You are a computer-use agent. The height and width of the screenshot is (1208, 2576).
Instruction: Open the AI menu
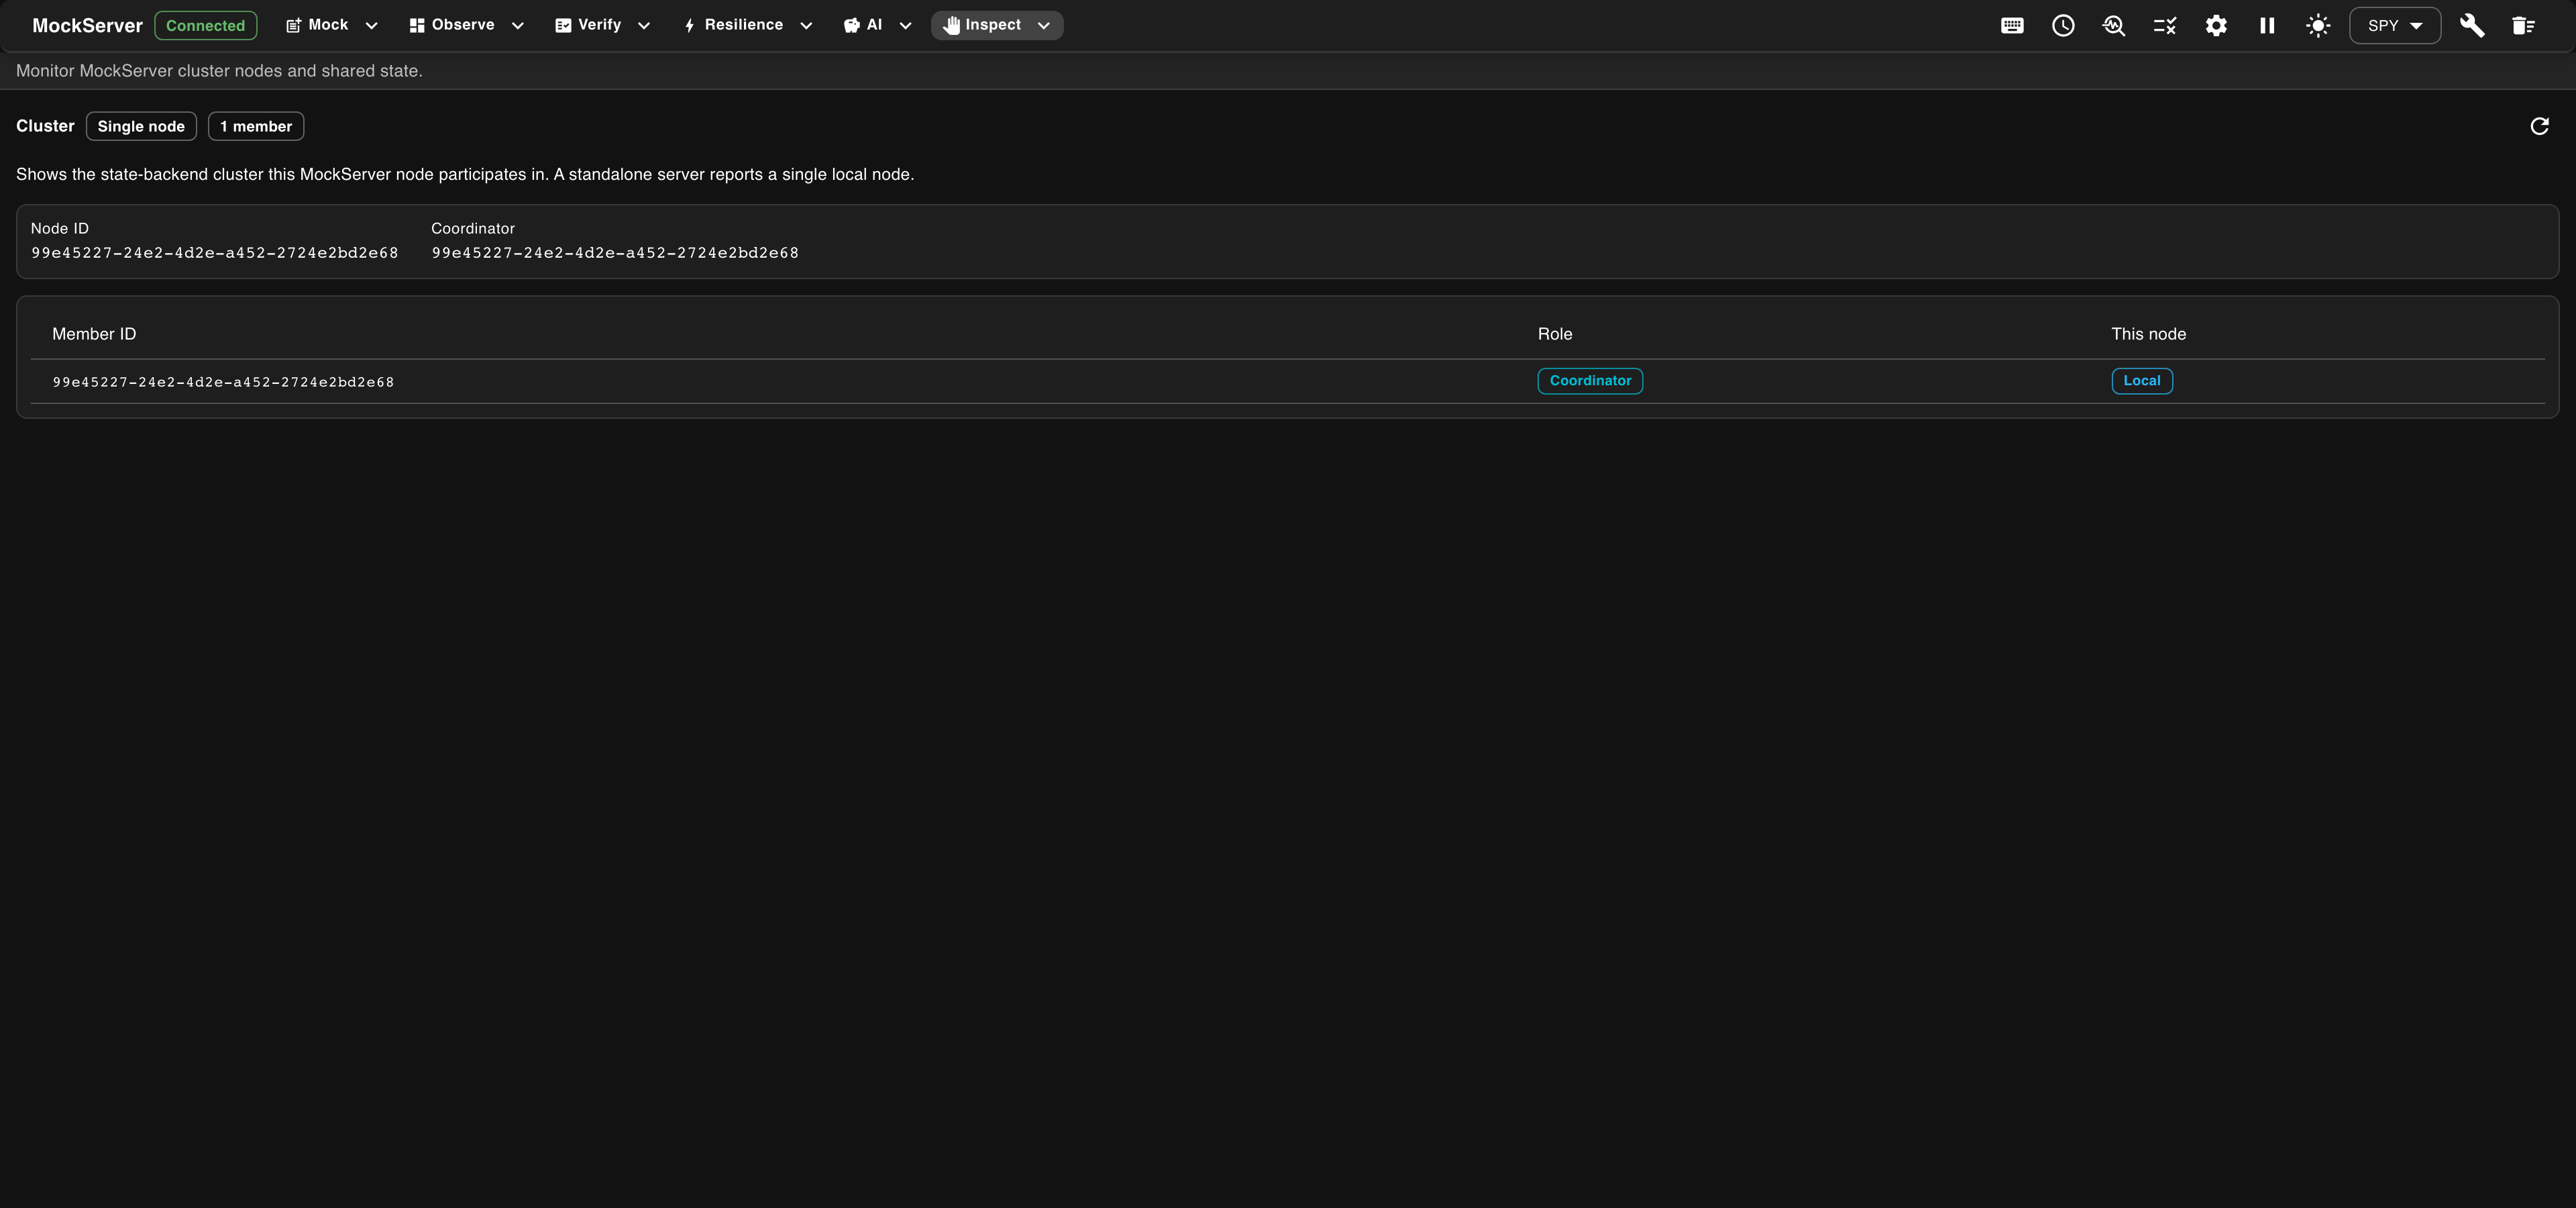point(877,25)
